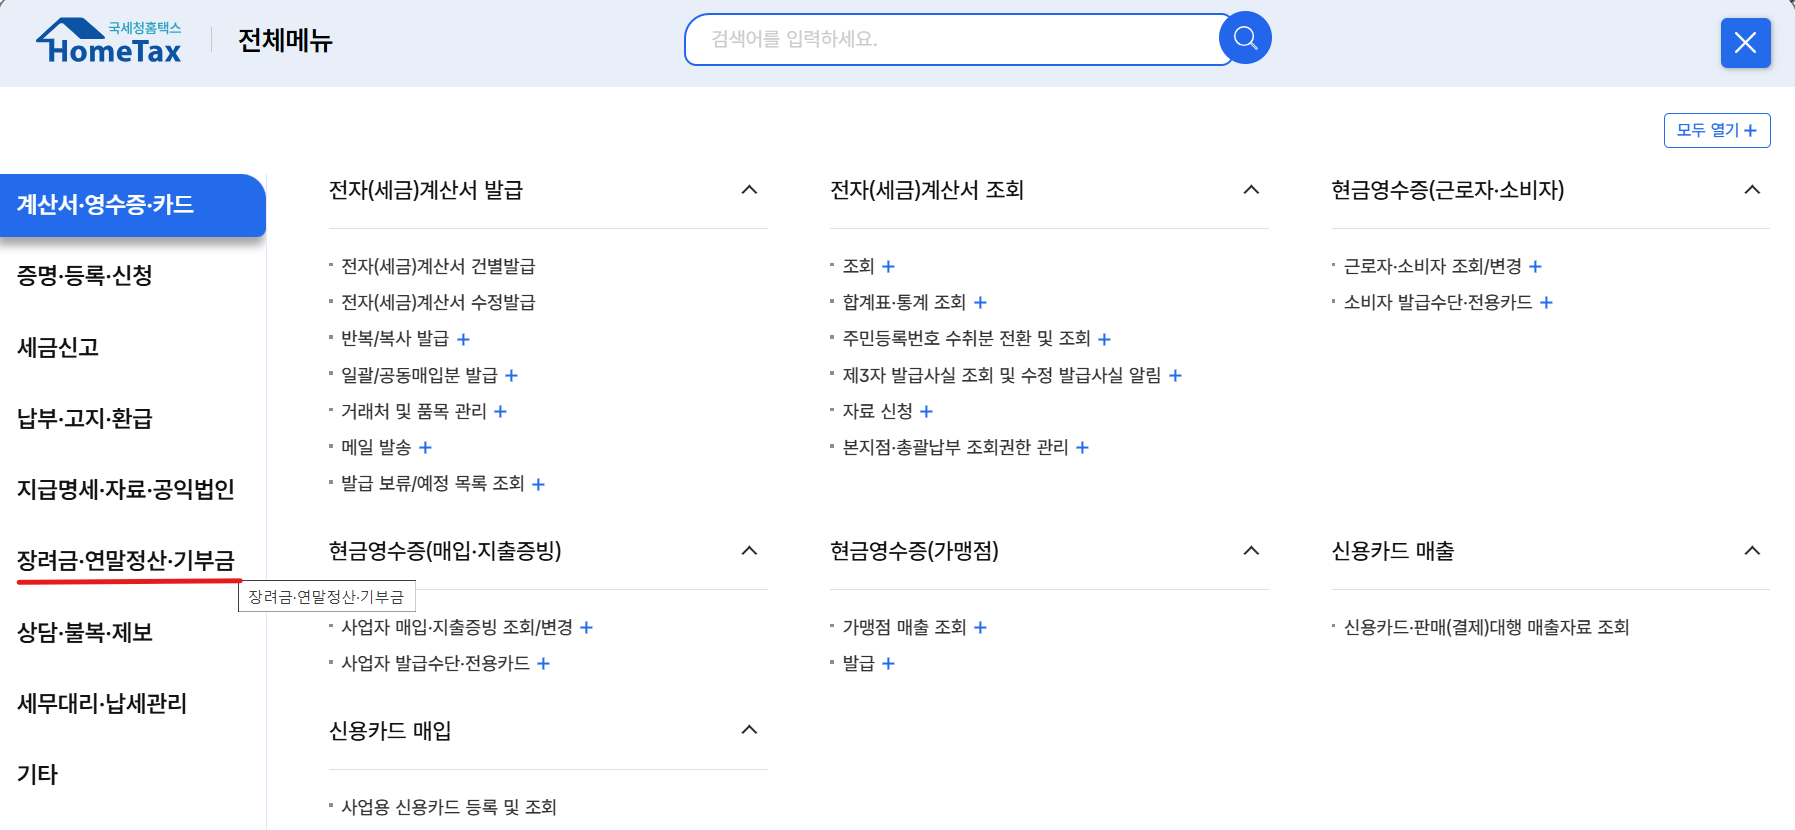Viewport: 1795px width, 830px height.
Task: Expand plus icon next to 반복/복사 발급
Action: pos(463,339)
